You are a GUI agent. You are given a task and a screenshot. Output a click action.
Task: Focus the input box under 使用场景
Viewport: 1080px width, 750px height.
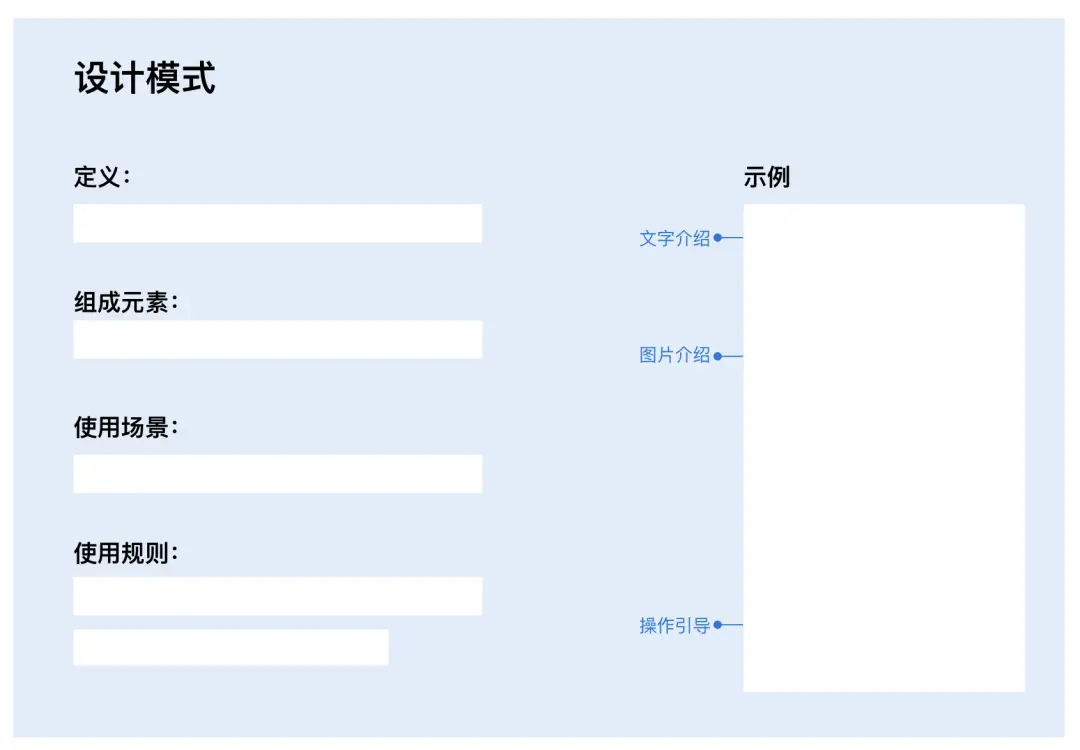click(x=277, y=474)
